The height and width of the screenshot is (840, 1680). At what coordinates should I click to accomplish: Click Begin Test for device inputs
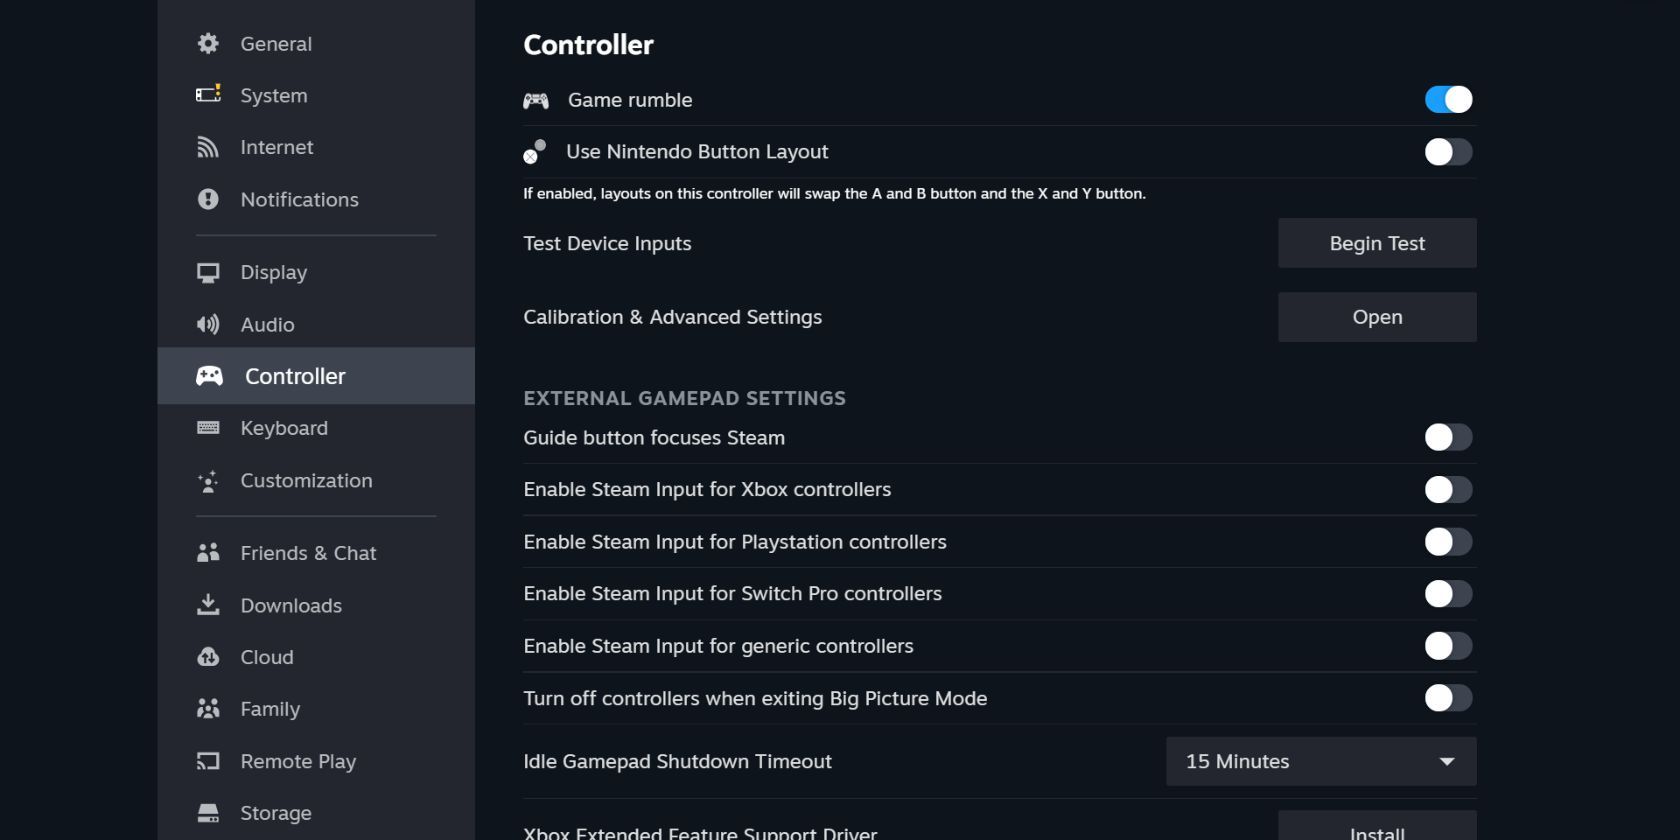pyautogui.click(x=1377, y=242)
